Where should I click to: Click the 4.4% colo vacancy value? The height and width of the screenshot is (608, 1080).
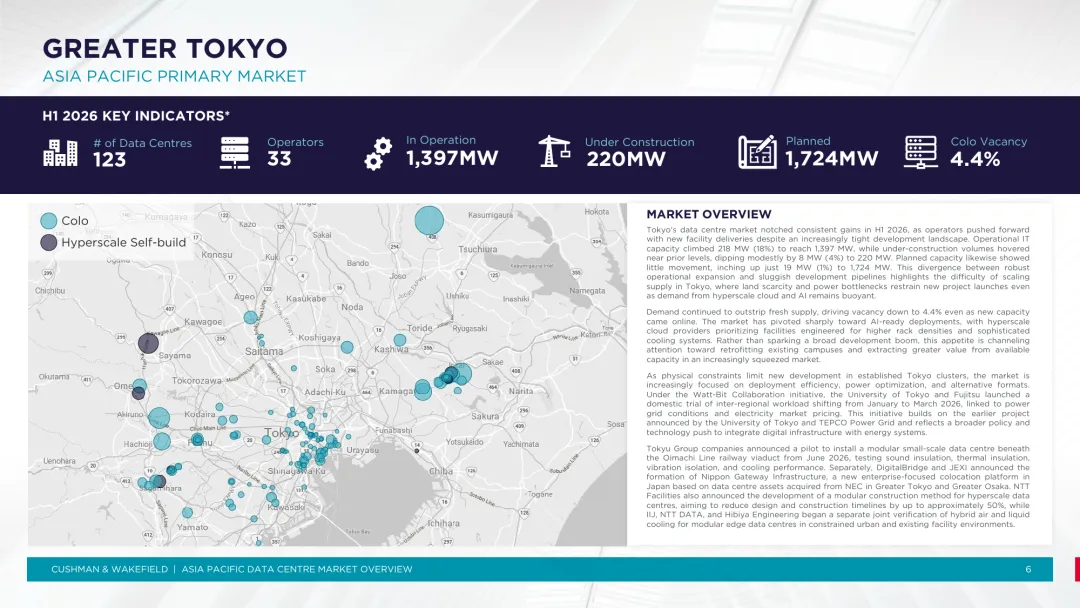tap(975, 159)
